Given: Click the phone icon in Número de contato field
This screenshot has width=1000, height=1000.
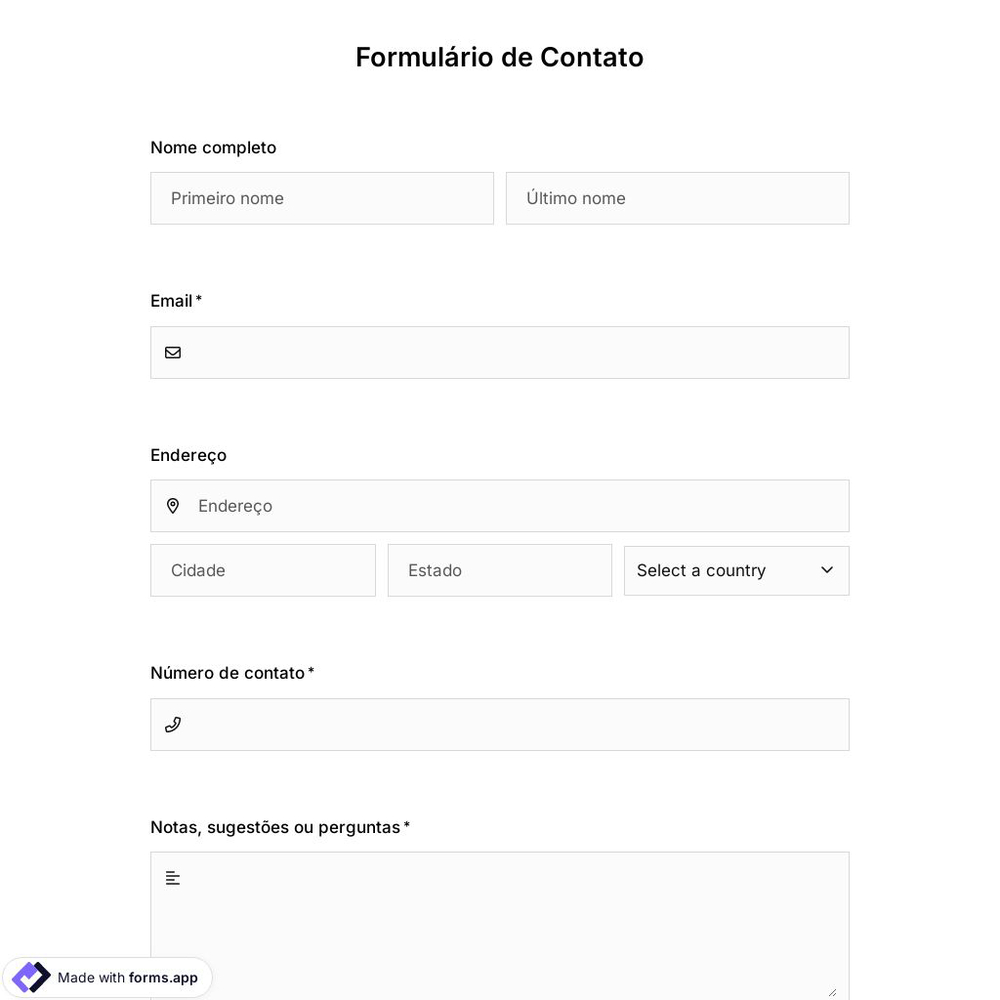Looking at the screenshot, I should coord(173,724).
